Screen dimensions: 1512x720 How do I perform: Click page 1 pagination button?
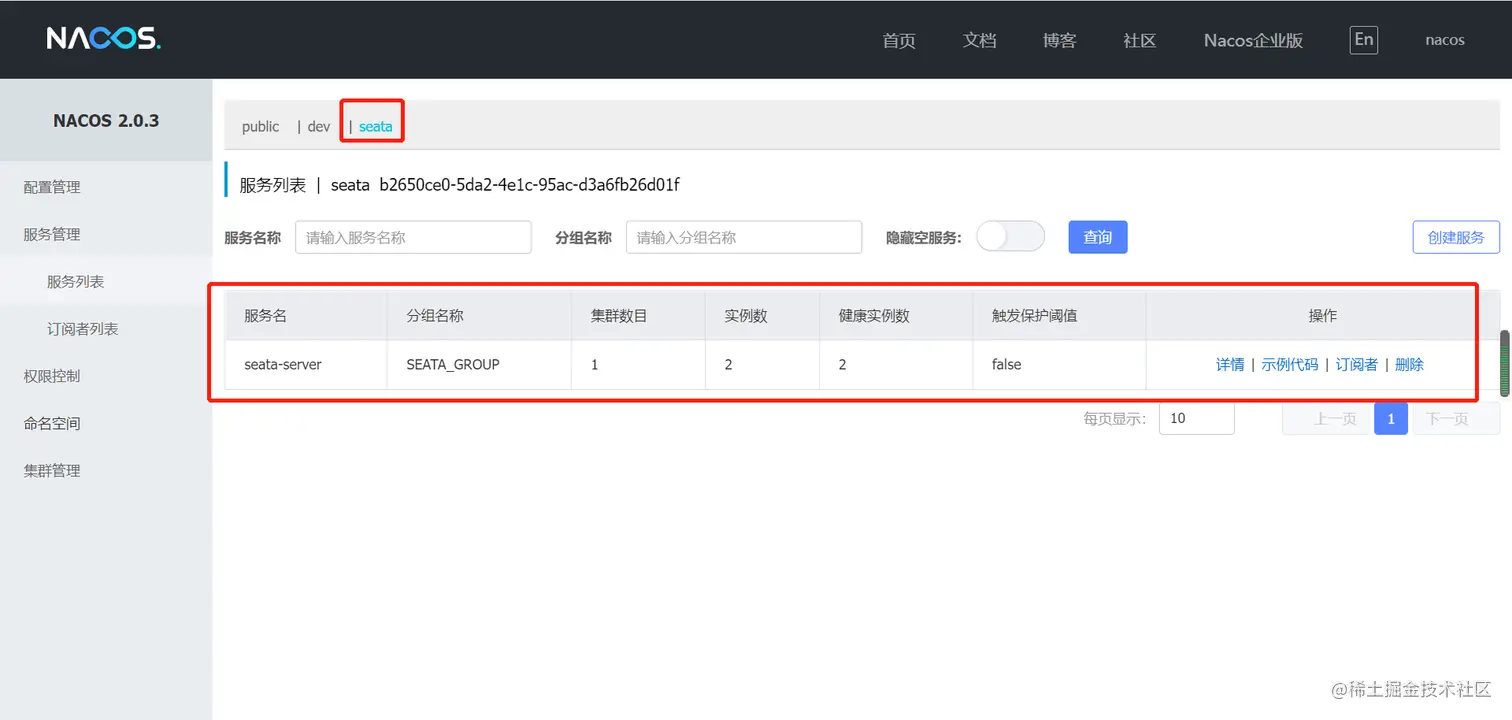pos(1391,419)
